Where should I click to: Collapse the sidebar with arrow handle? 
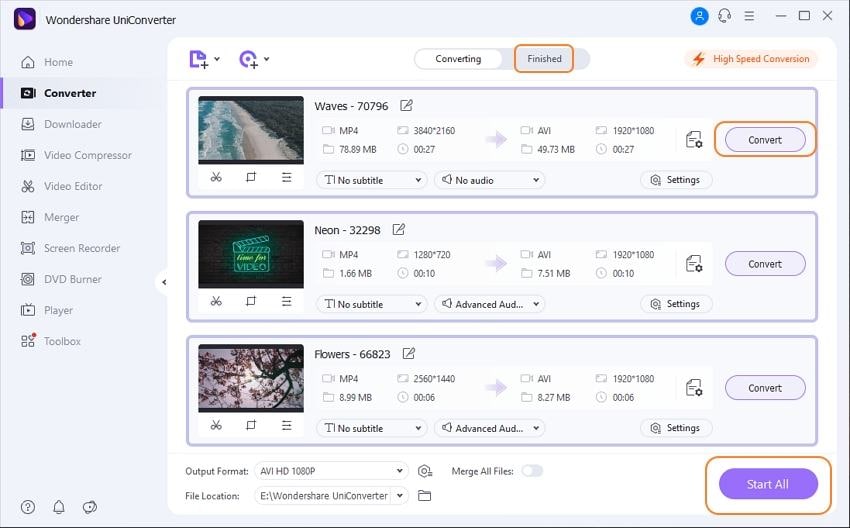(x=163, y=282)
